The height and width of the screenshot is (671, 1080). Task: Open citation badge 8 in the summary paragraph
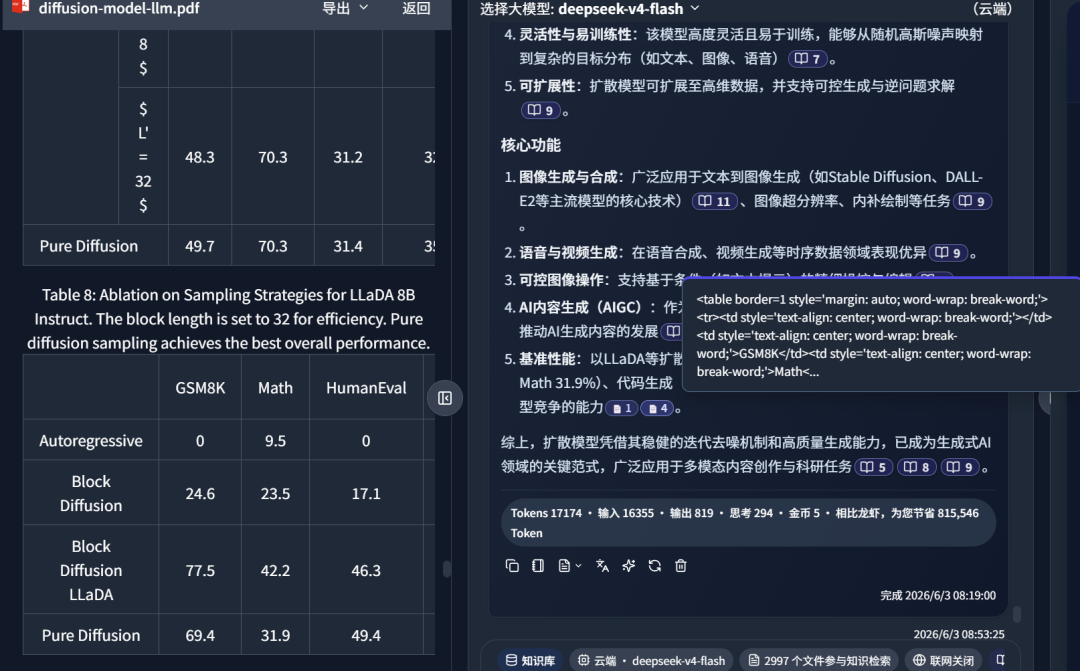point(917,467)
